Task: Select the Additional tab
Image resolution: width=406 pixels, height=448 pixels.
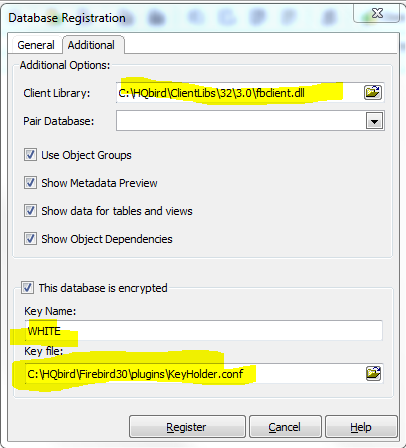Action: 91,45
